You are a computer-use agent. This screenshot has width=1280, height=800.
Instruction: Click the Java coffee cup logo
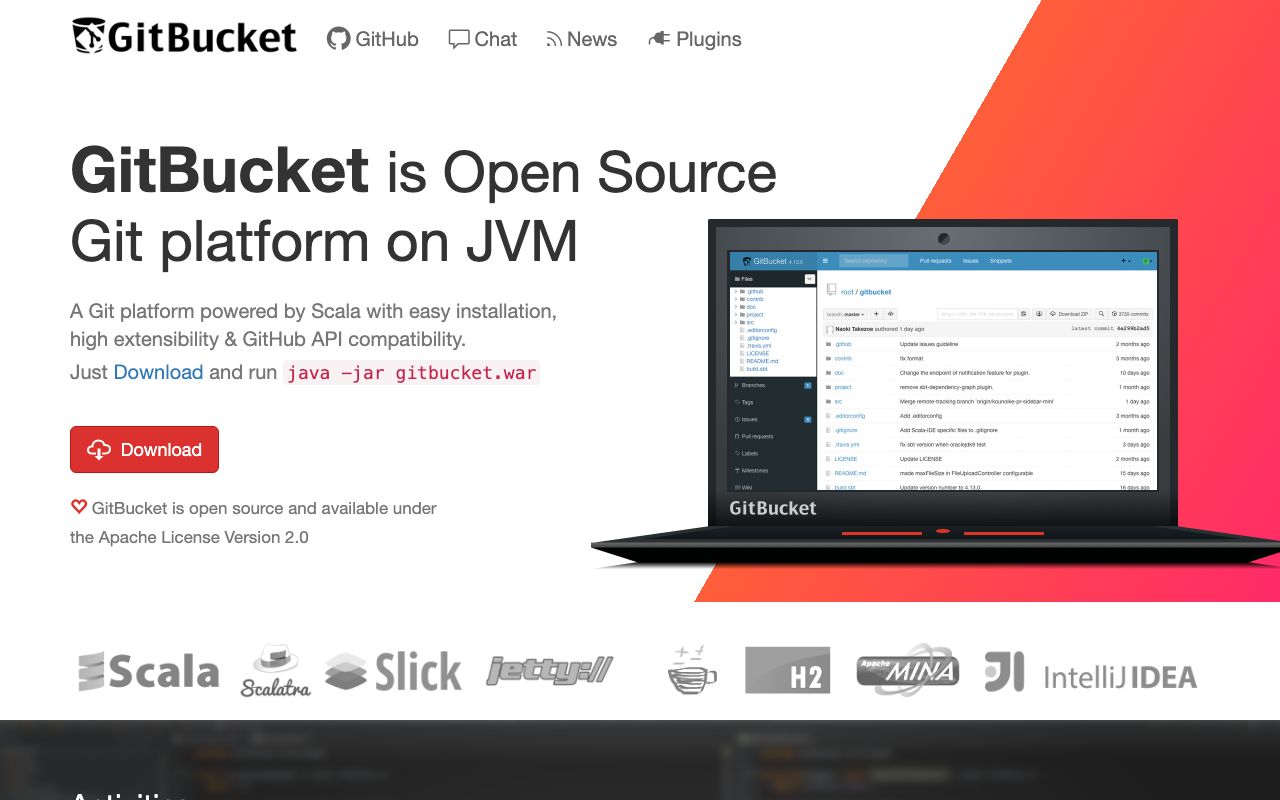(692, 669)
